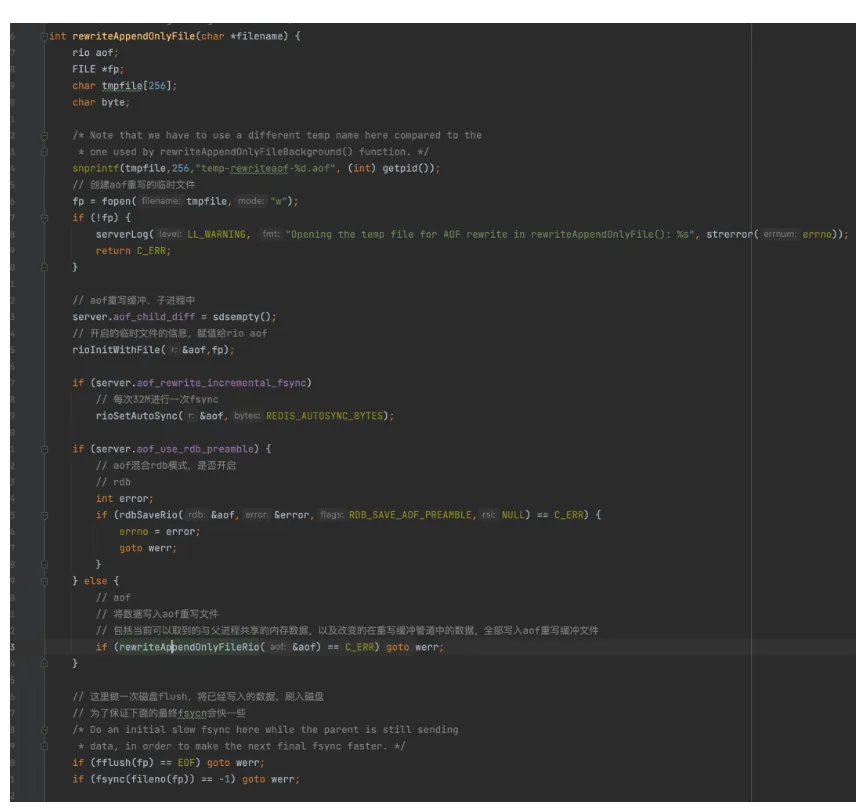Click the aof_rewrite_incremental_fsync field
Viewport: 867px width, 811px height.
[x=221, y=383]
